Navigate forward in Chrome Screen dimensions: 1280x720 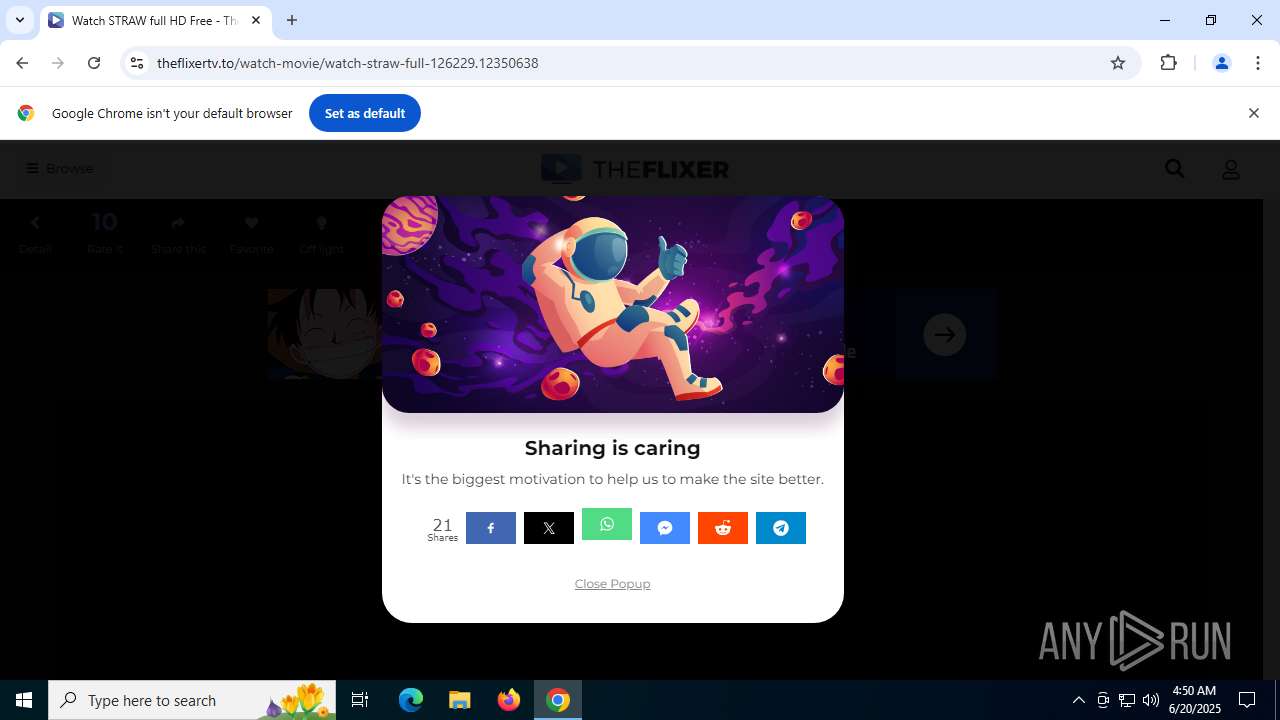click(x=58, y=63)
